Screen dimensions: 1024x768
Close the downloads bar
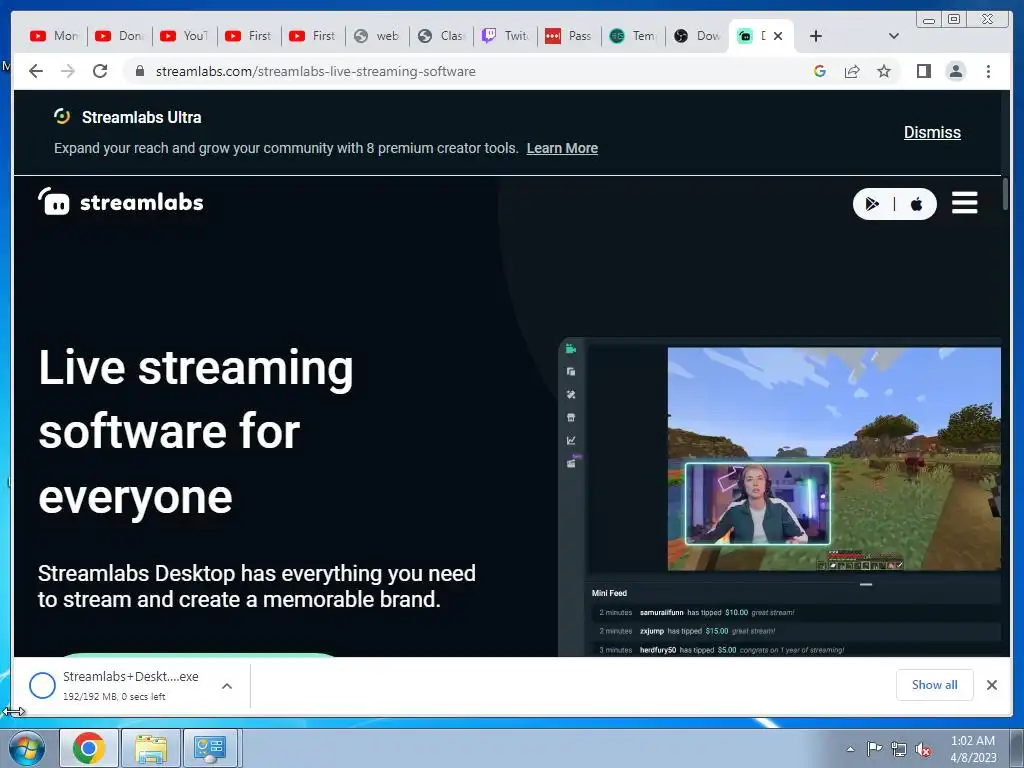pos(992,684)
